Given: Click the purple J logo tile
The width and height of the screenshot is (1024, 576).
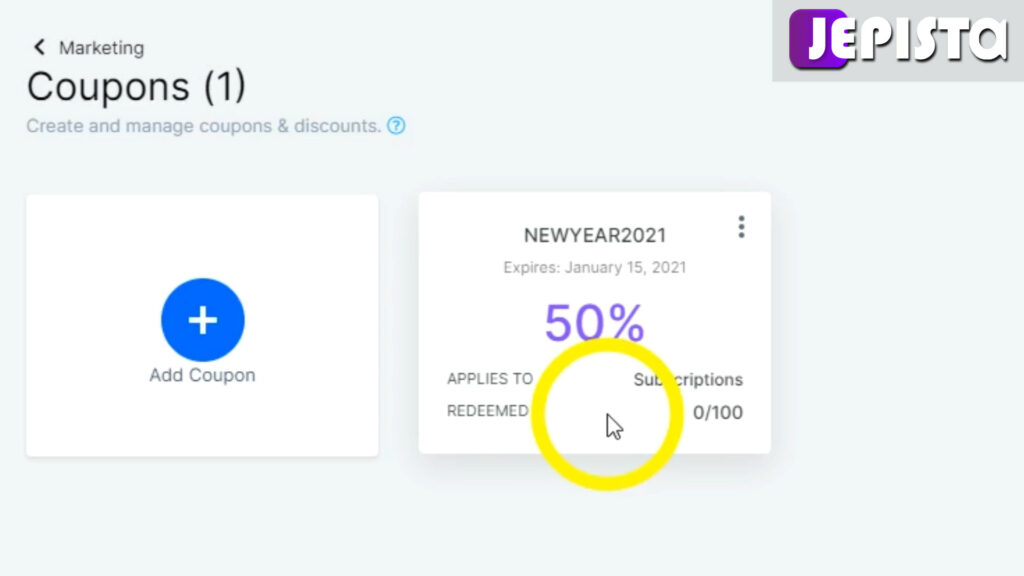Looking at the screenshot, I should (819, 39).
